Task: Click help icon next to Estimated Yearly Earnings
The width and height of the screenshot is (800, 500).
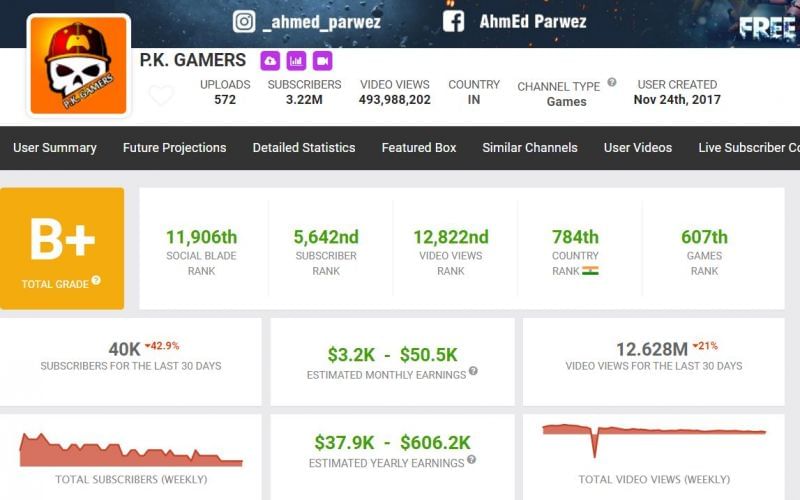Action: point(471,460)
